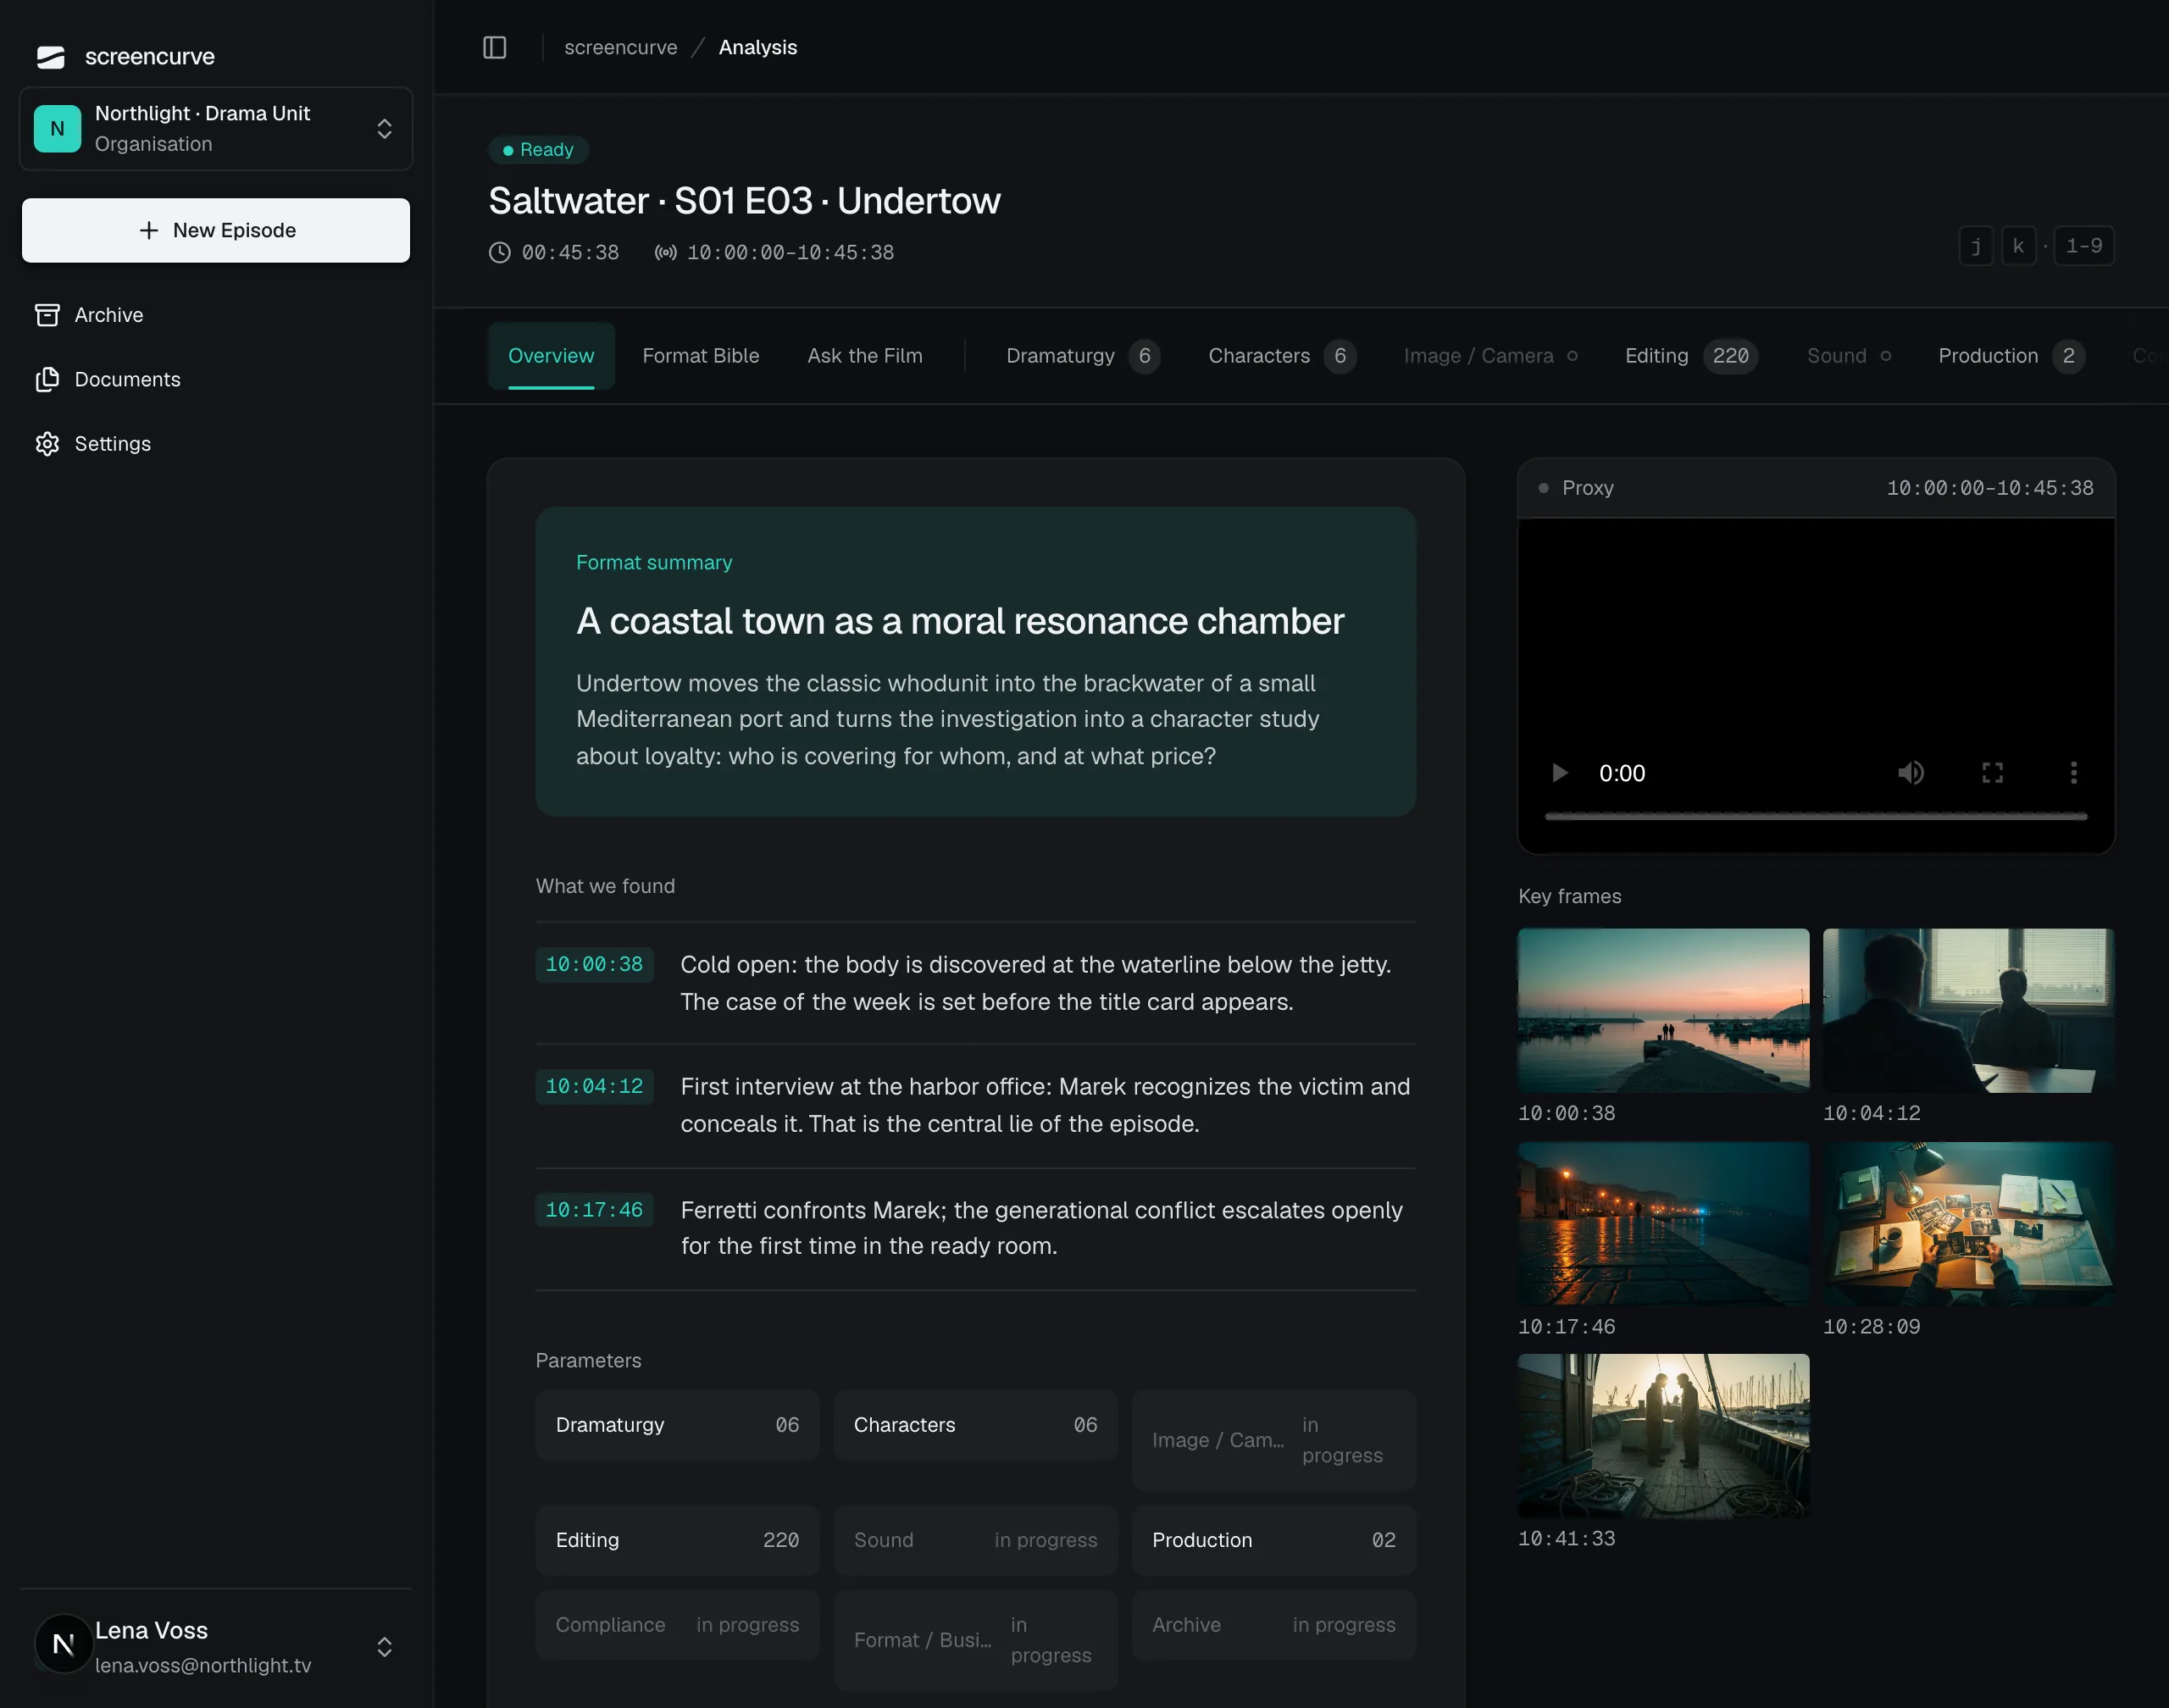The width and height of the screenshot is (2169, 1708).
Task: Open the Archive in progress parameter card
Action: 1273,1625
